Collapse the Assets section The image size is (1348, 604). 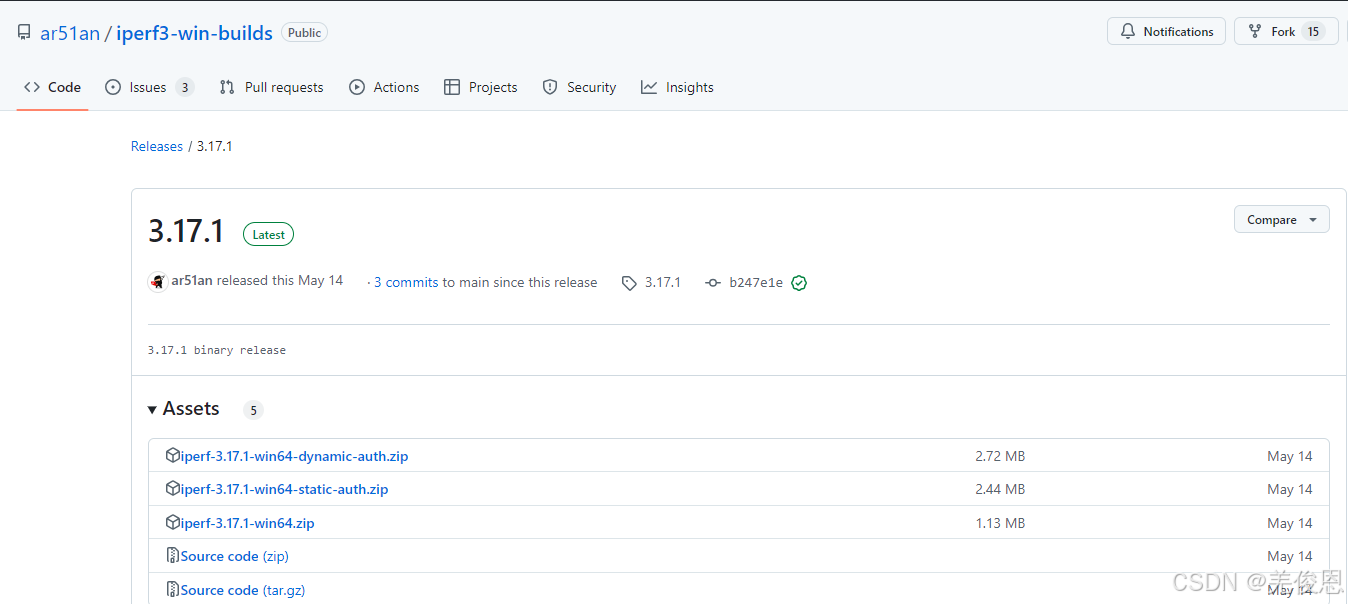(x=184, y=409)
